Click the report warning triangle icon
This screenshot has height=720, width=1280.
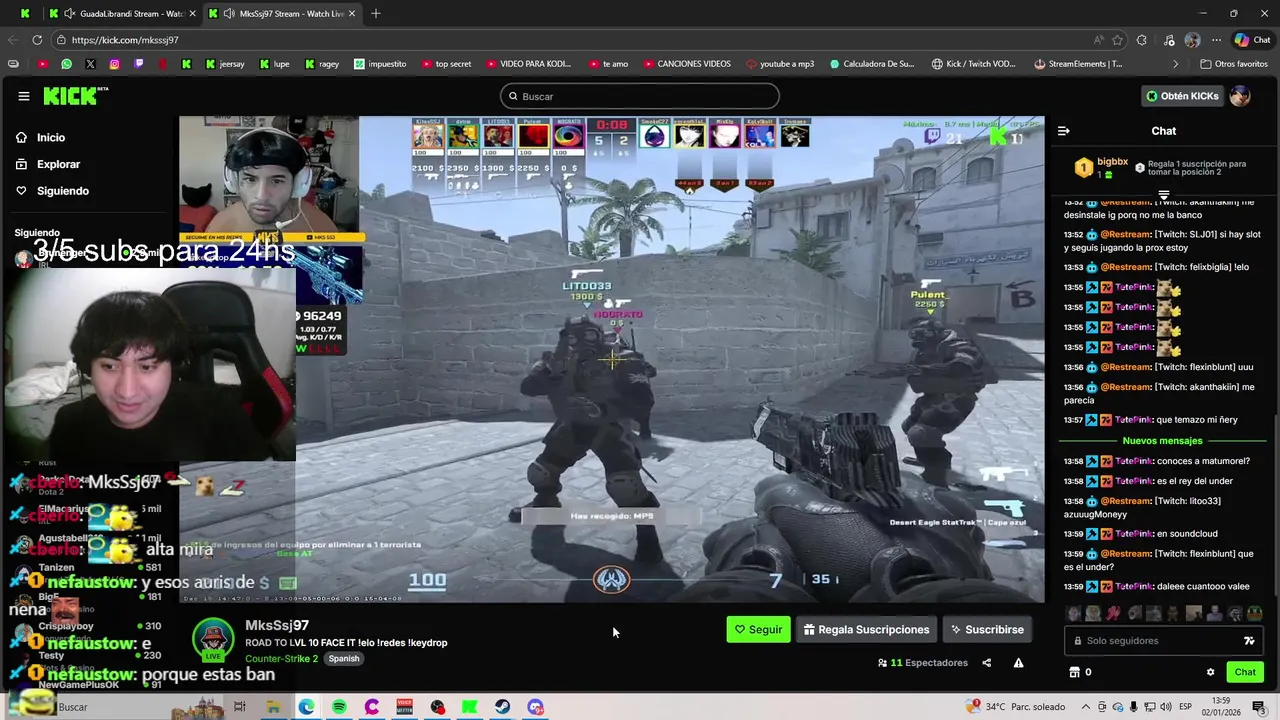pyautogui.click(x=1018, y=663)
